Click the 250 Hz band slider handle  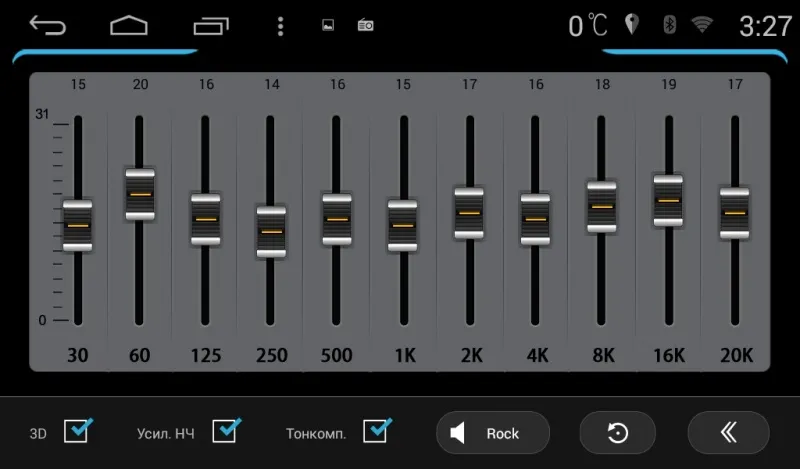tap(271, 232)
